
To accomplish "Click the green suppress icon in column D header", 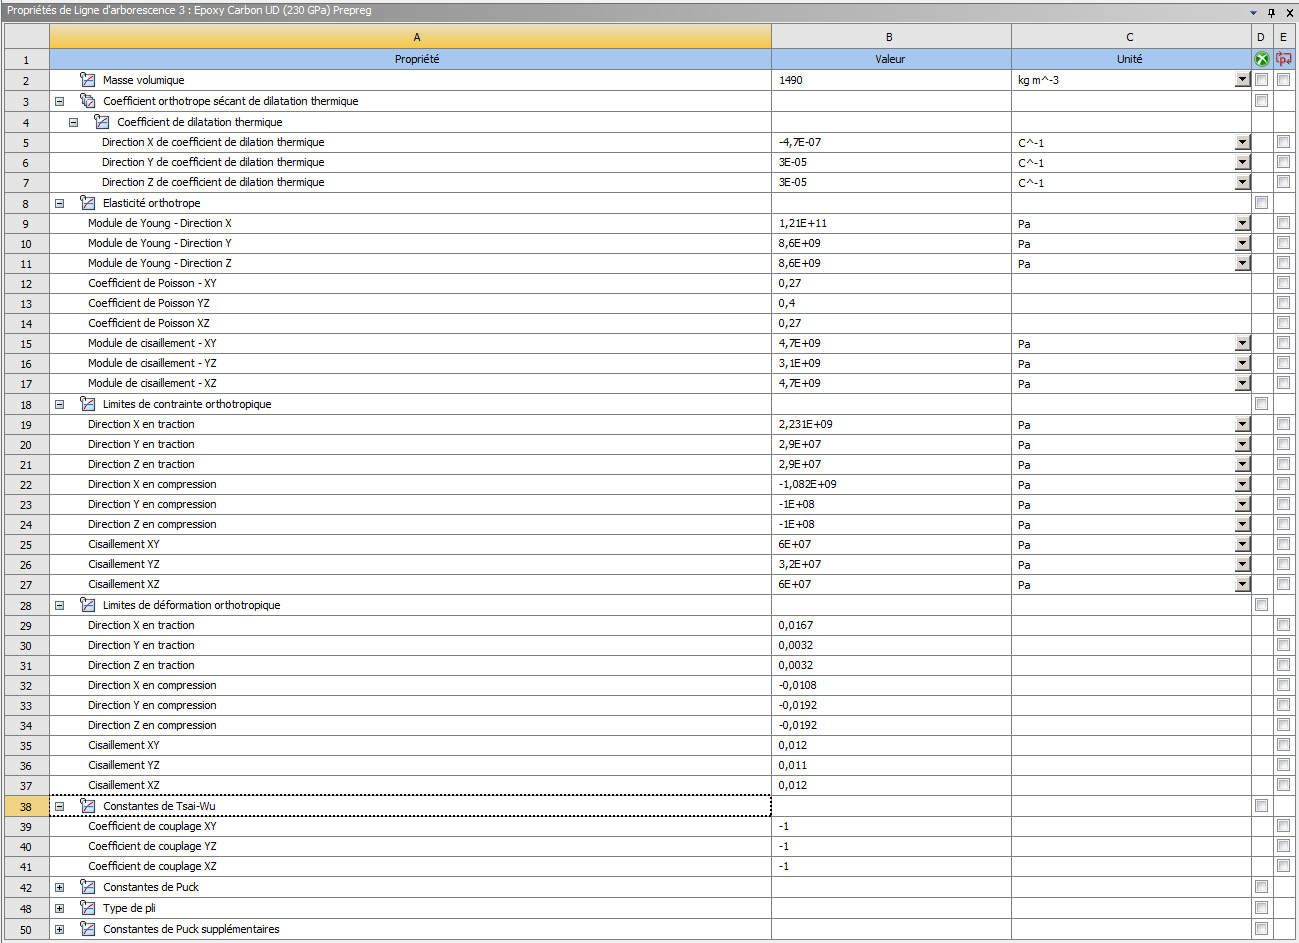I will (1261, 59).
